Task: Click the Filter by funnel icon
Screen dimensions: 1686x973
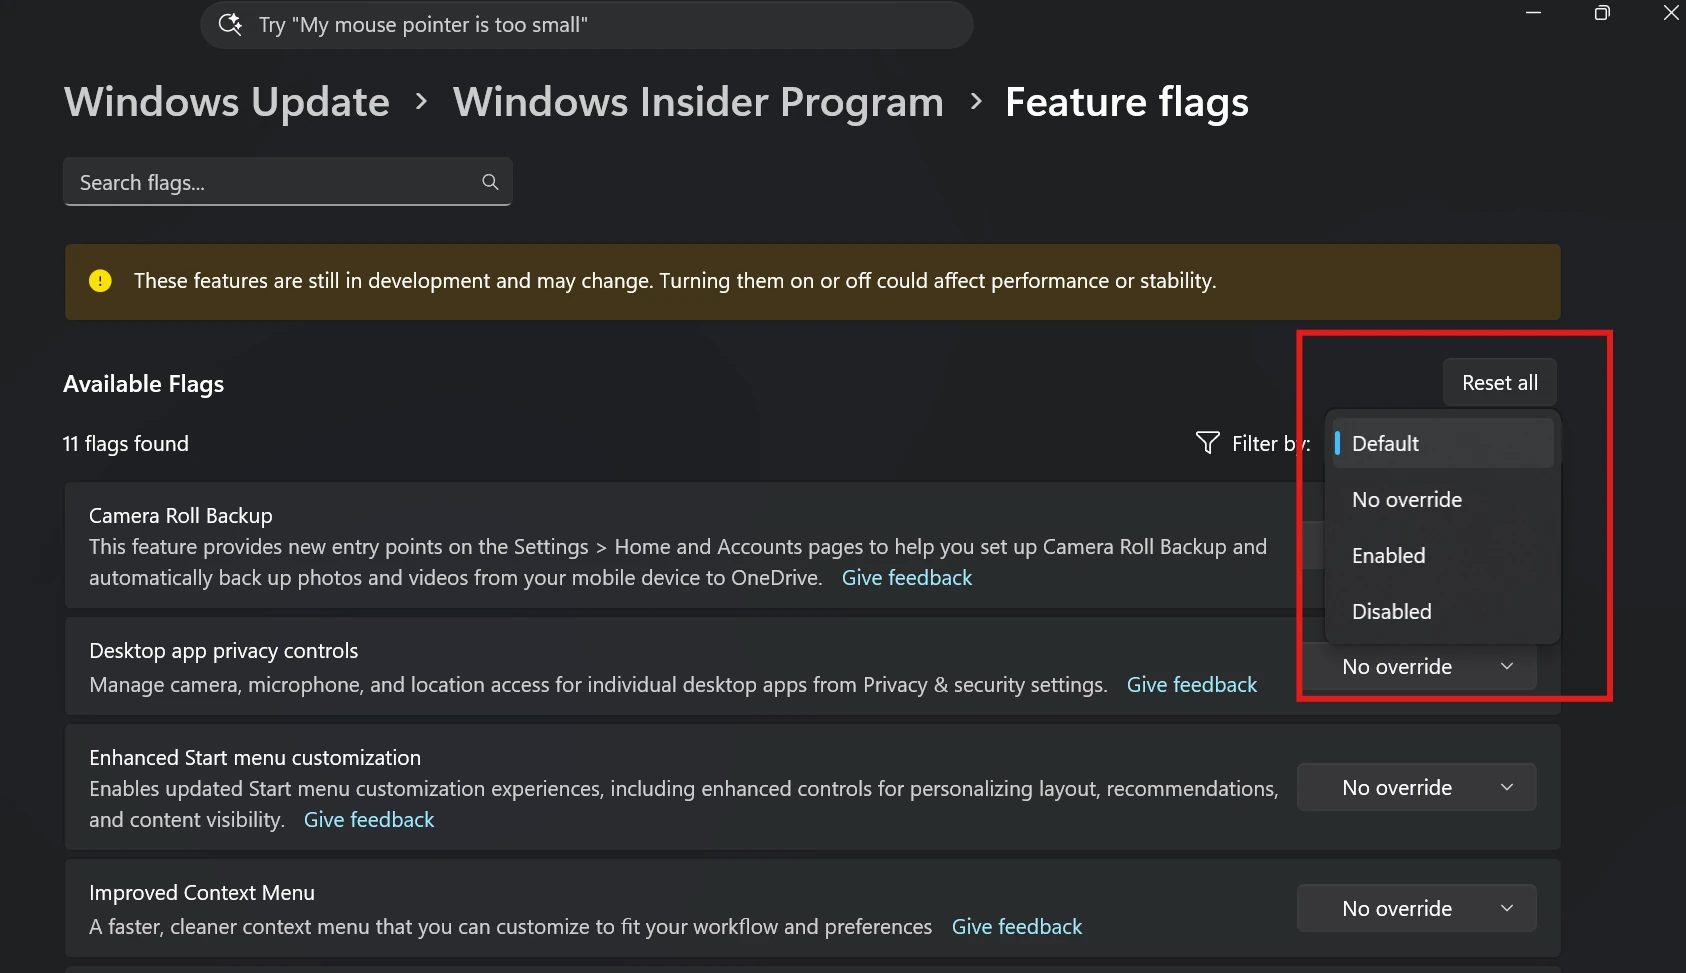Action: point(1207,443)
